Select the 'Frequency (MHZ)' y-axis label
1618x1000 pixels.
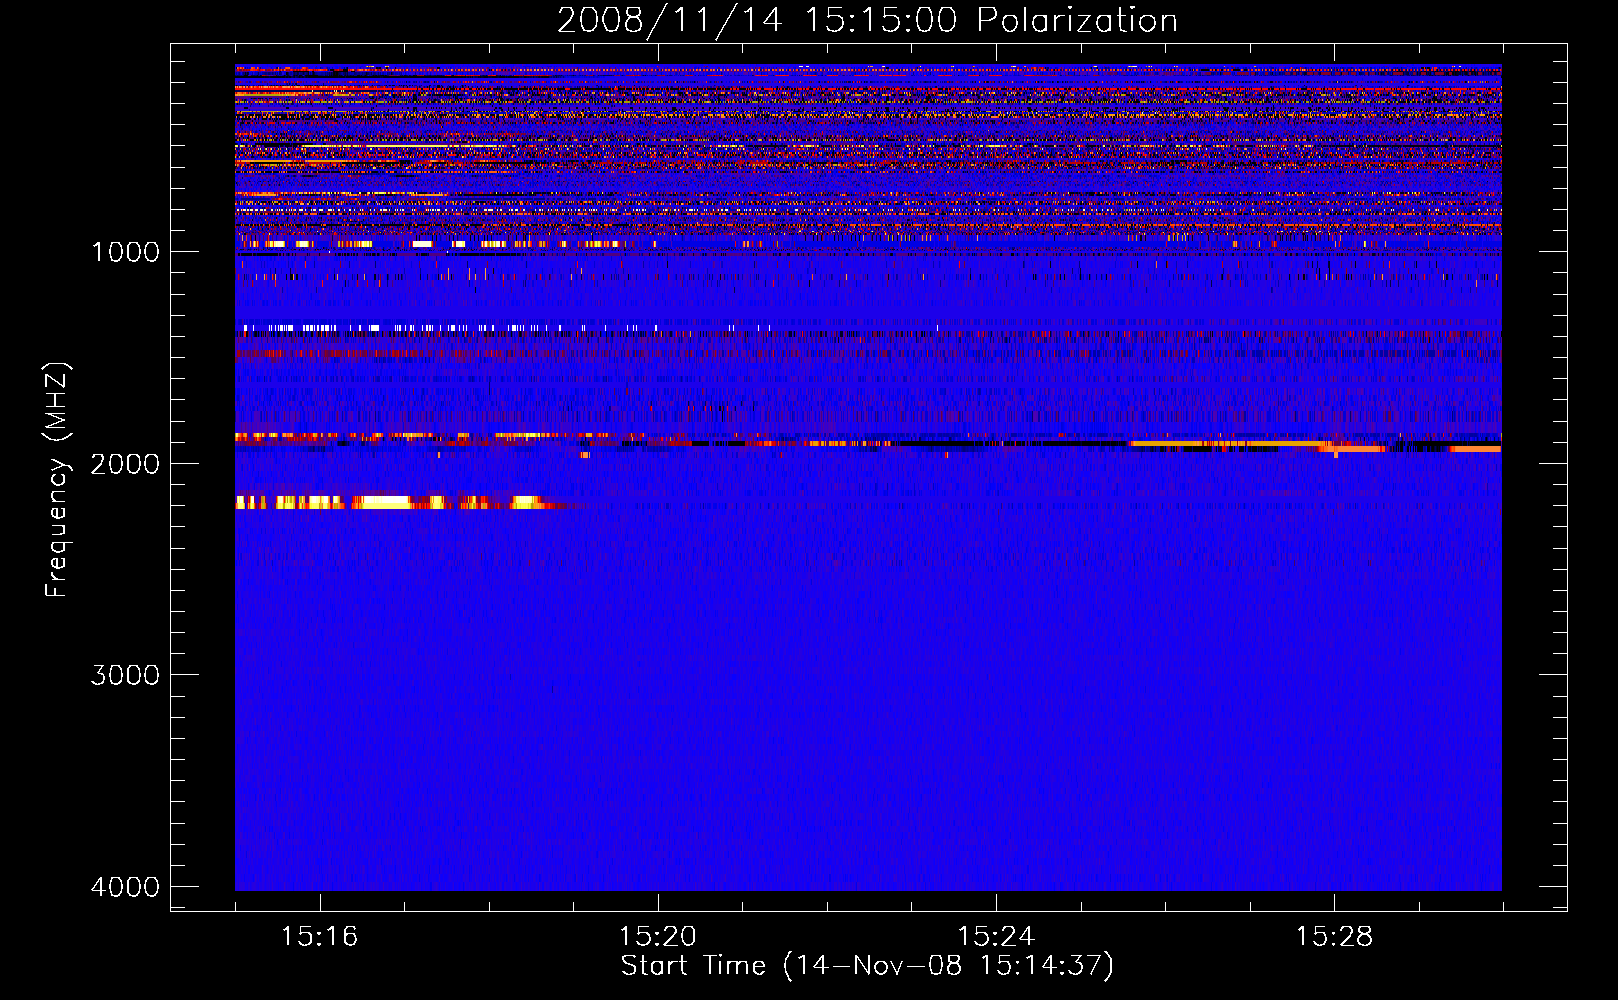pyautogui.click(x=58, y=480)
